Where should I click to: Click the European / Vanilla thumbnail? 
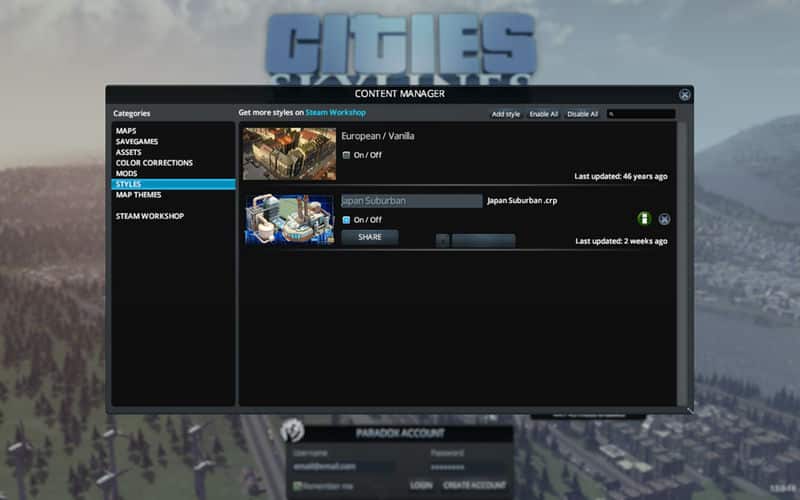(x=289, y=154)
